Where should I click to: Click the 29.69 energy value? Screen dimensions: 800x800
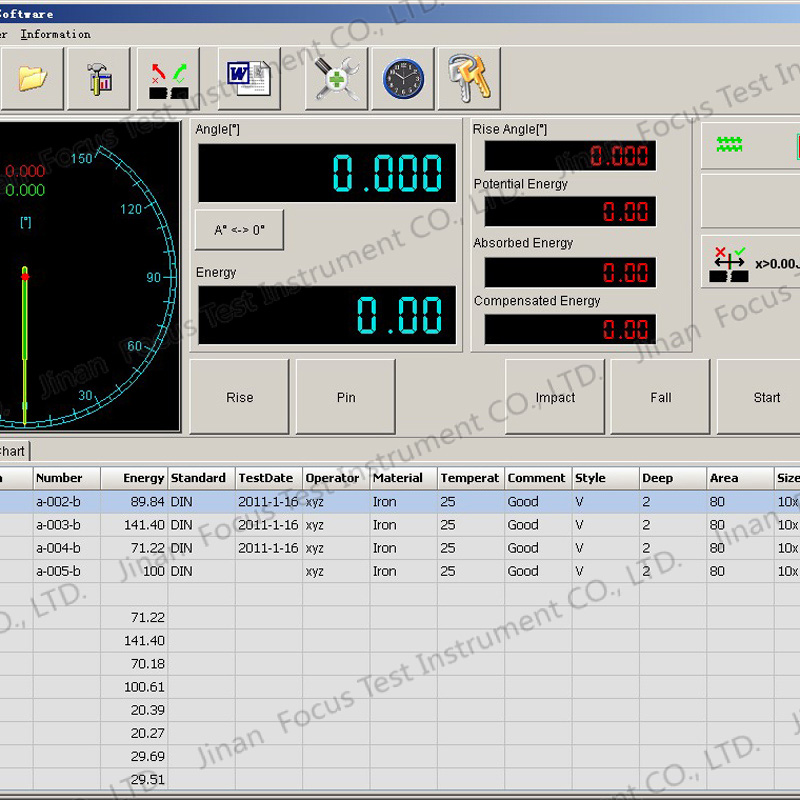click(134, 757)
